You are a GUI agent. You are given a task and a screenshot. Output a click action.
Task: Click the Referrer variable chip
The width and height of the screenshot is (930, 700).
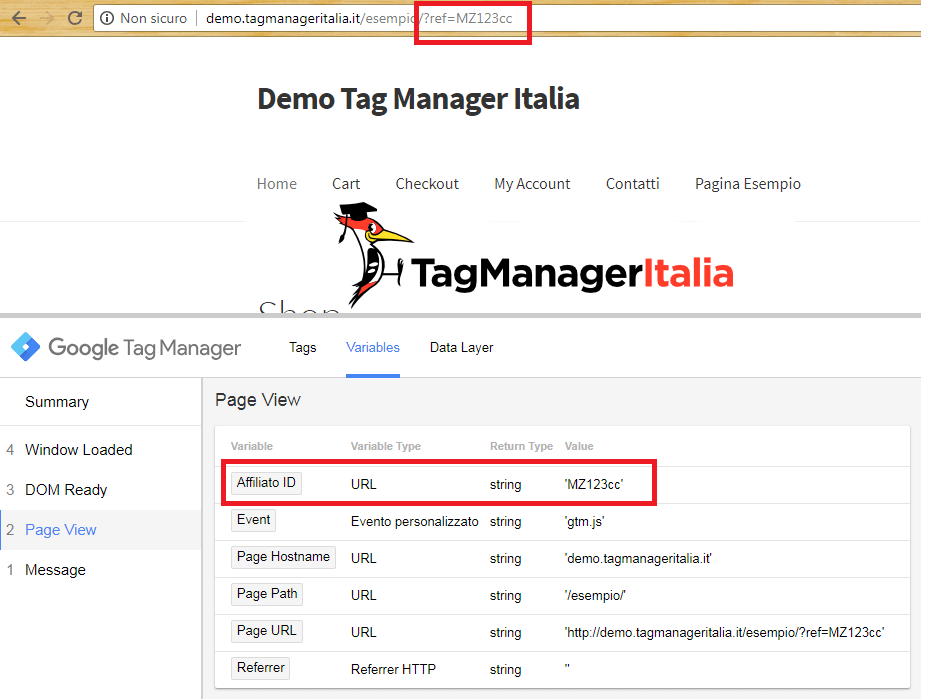click(x=260, y=668)
